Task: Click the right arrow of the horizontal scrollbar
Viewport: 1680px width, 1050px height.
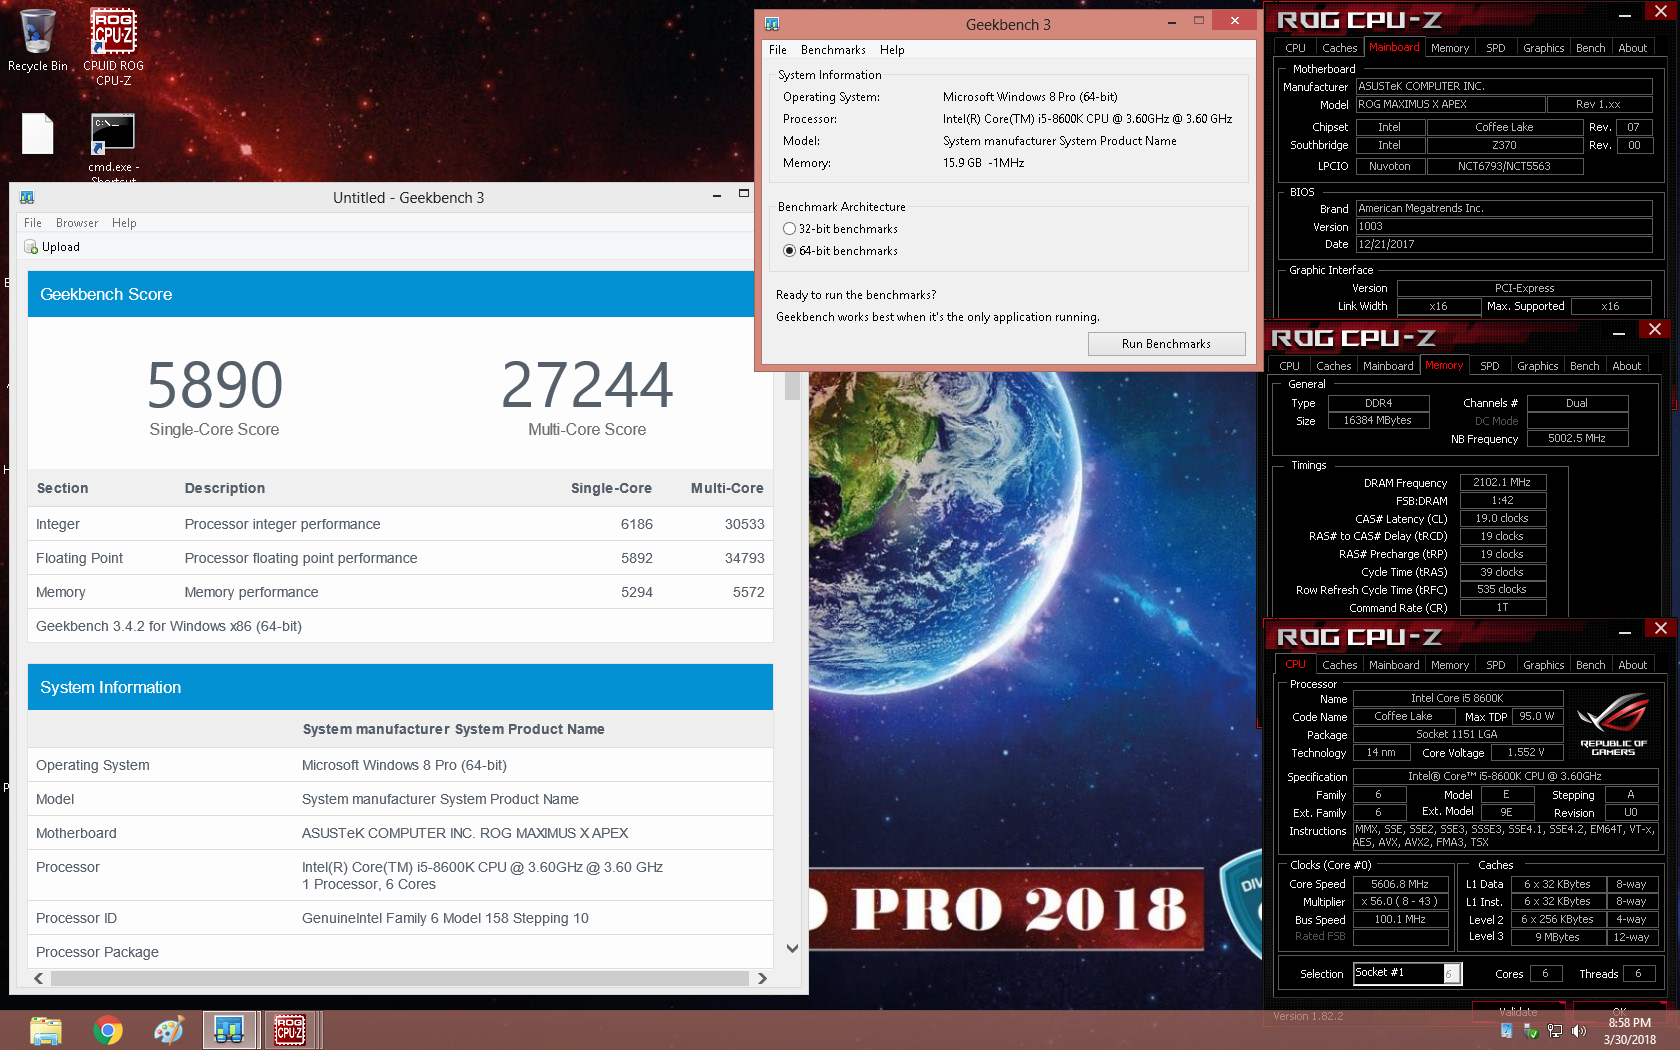Action: click(762, 979)
